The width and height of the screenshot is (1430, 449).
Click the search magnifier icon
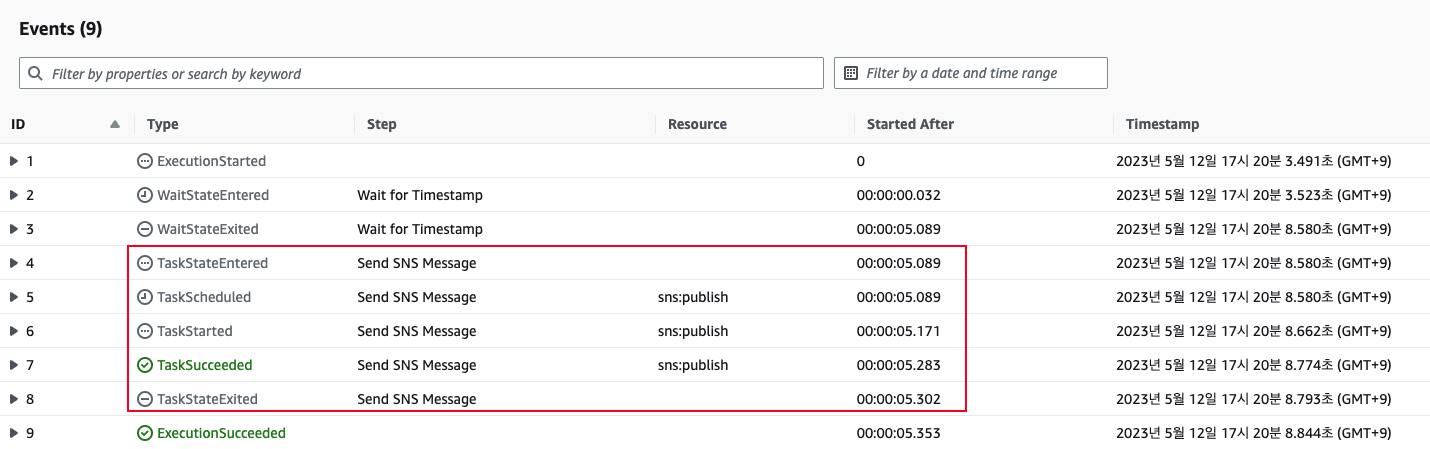click(x=36, y=73)
